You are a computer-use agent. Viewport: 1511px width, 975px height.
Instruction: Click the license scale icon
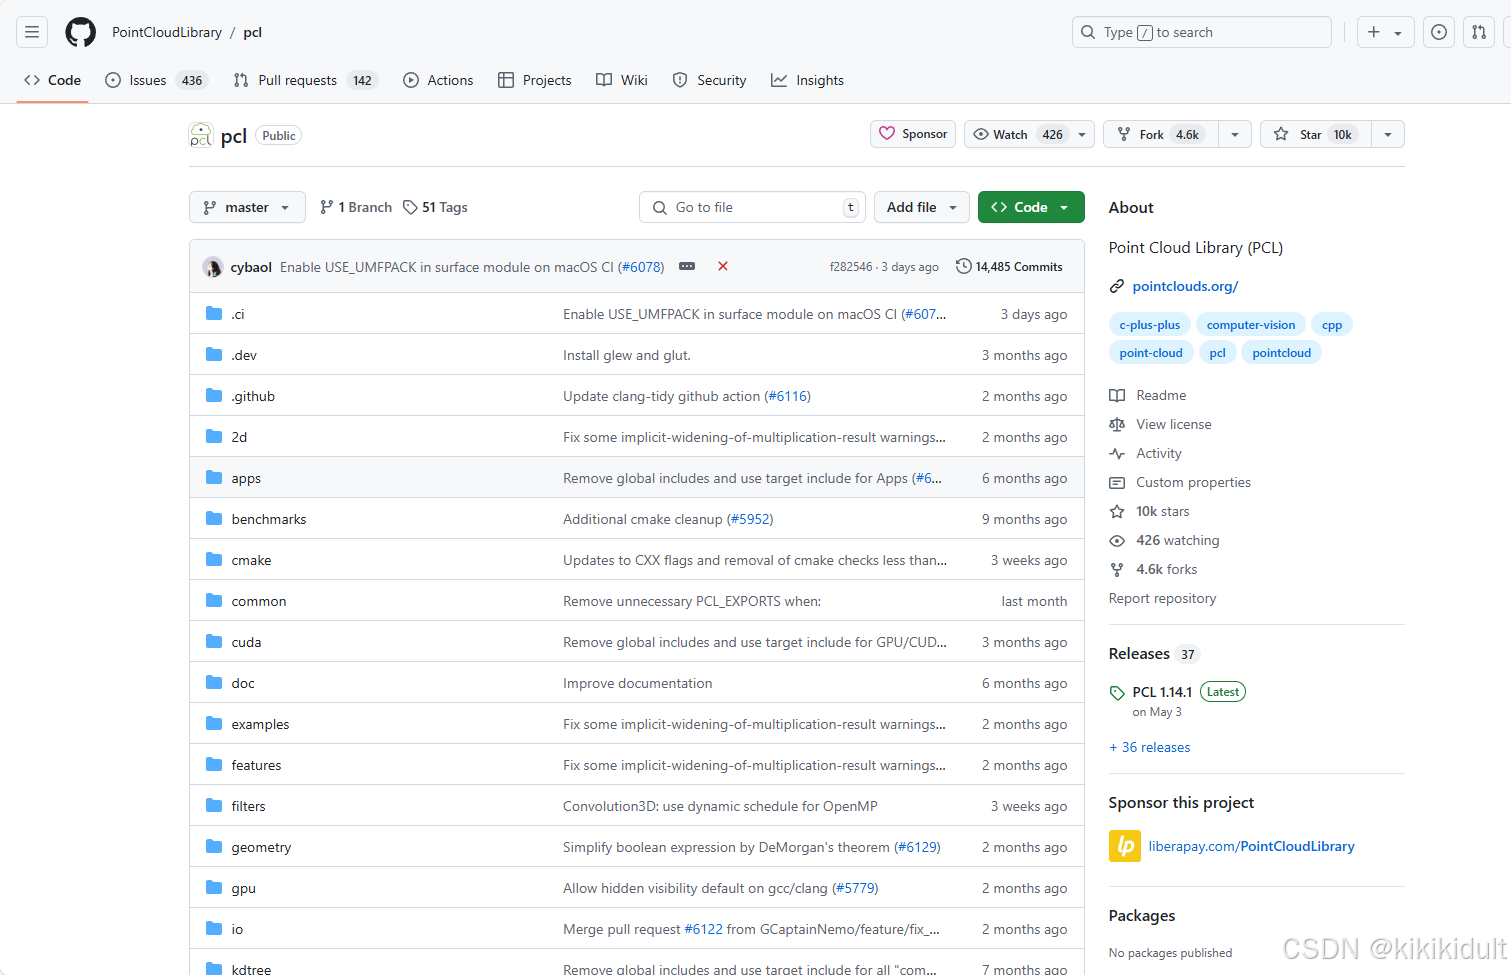[x=1117, y=425]
